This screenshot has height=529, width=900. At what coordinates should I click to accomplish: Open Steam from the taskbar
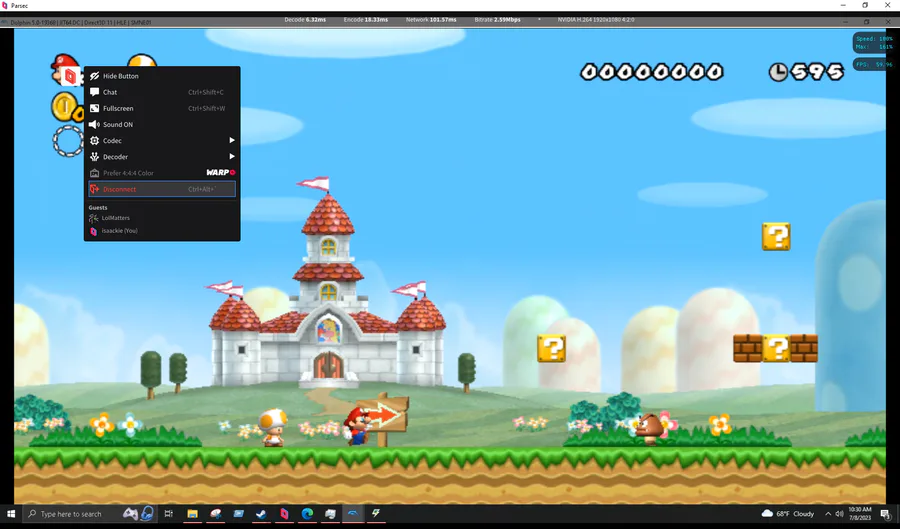pyautogui.click(x=261, y=514)
